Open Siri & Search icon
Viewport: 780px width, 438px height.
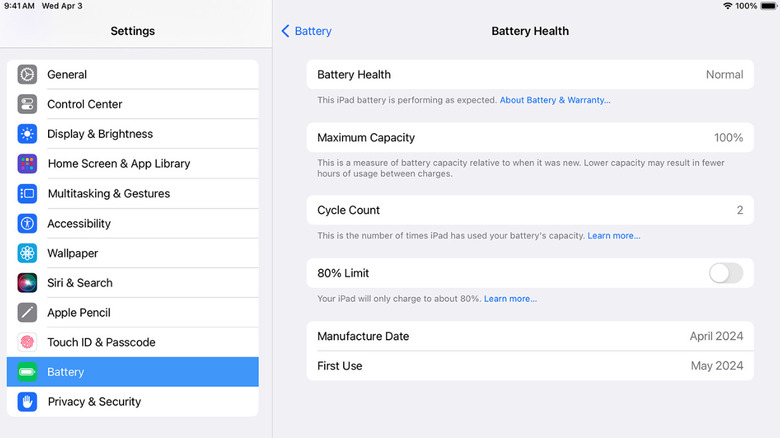(27, 283)
